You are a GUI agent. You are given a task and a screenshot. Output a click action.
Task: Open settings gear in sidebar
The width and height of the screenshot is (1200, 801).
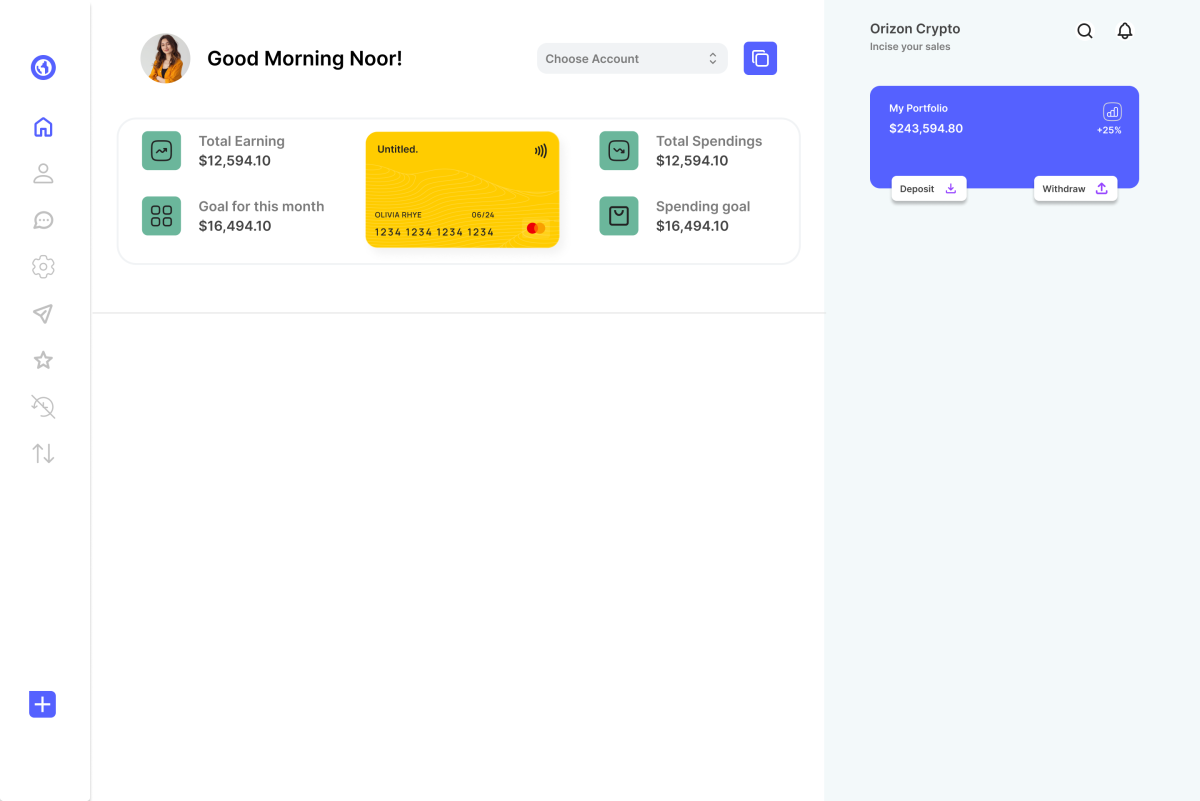(x=43, y=267)
